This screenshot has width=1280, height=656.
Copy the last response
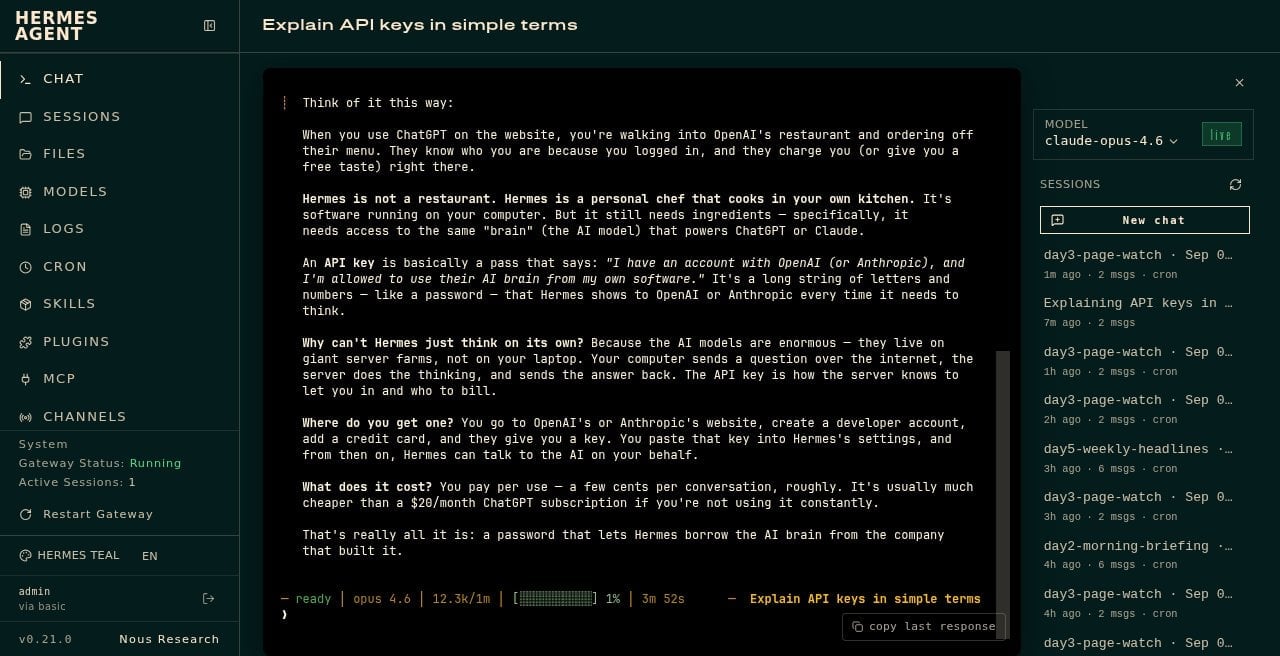[x=923, y=626]
